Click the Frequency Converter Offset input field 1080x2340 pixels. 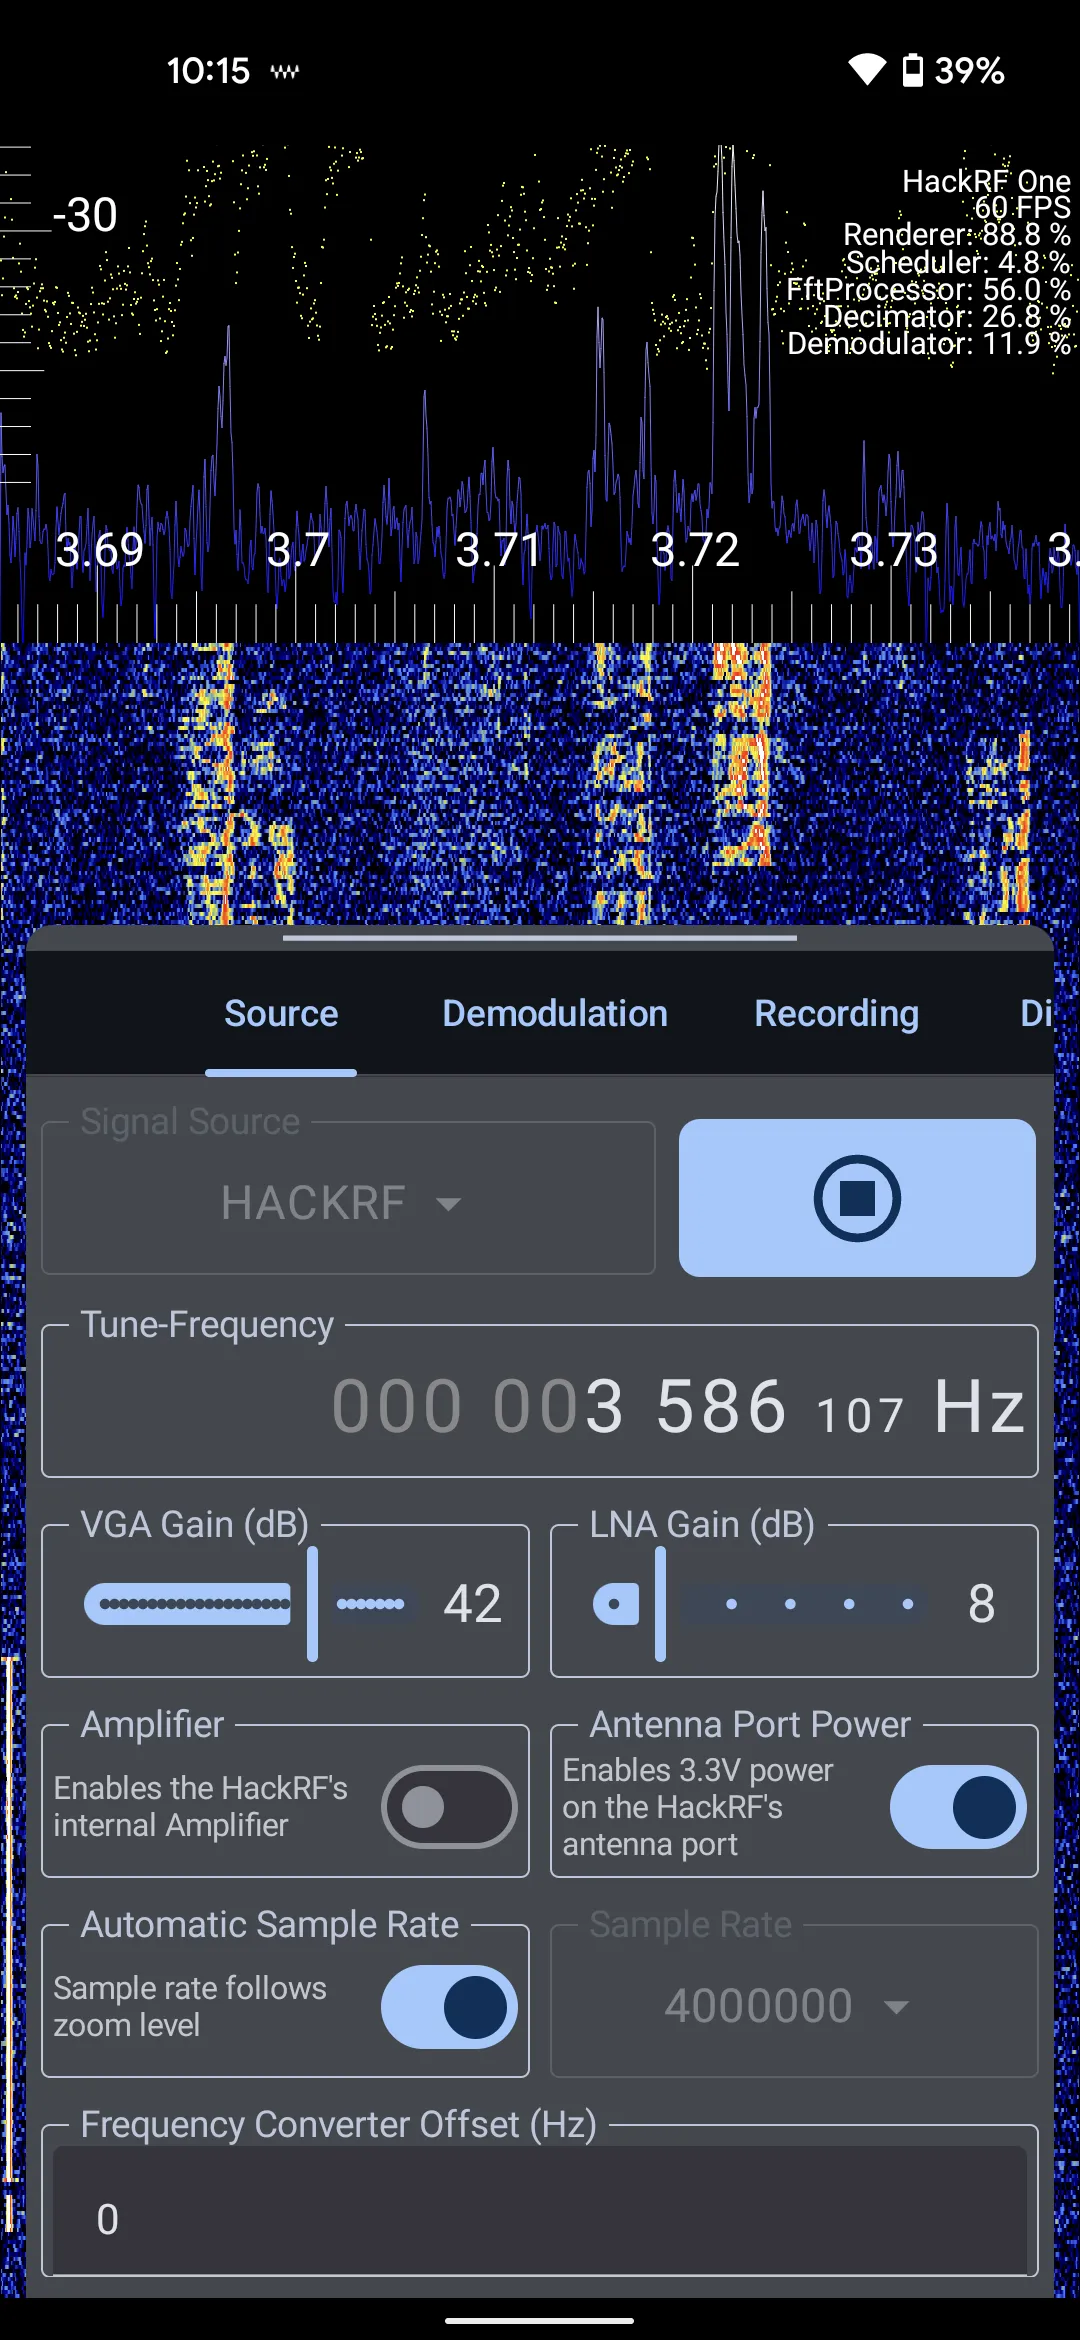click(x=540, y=2219)
